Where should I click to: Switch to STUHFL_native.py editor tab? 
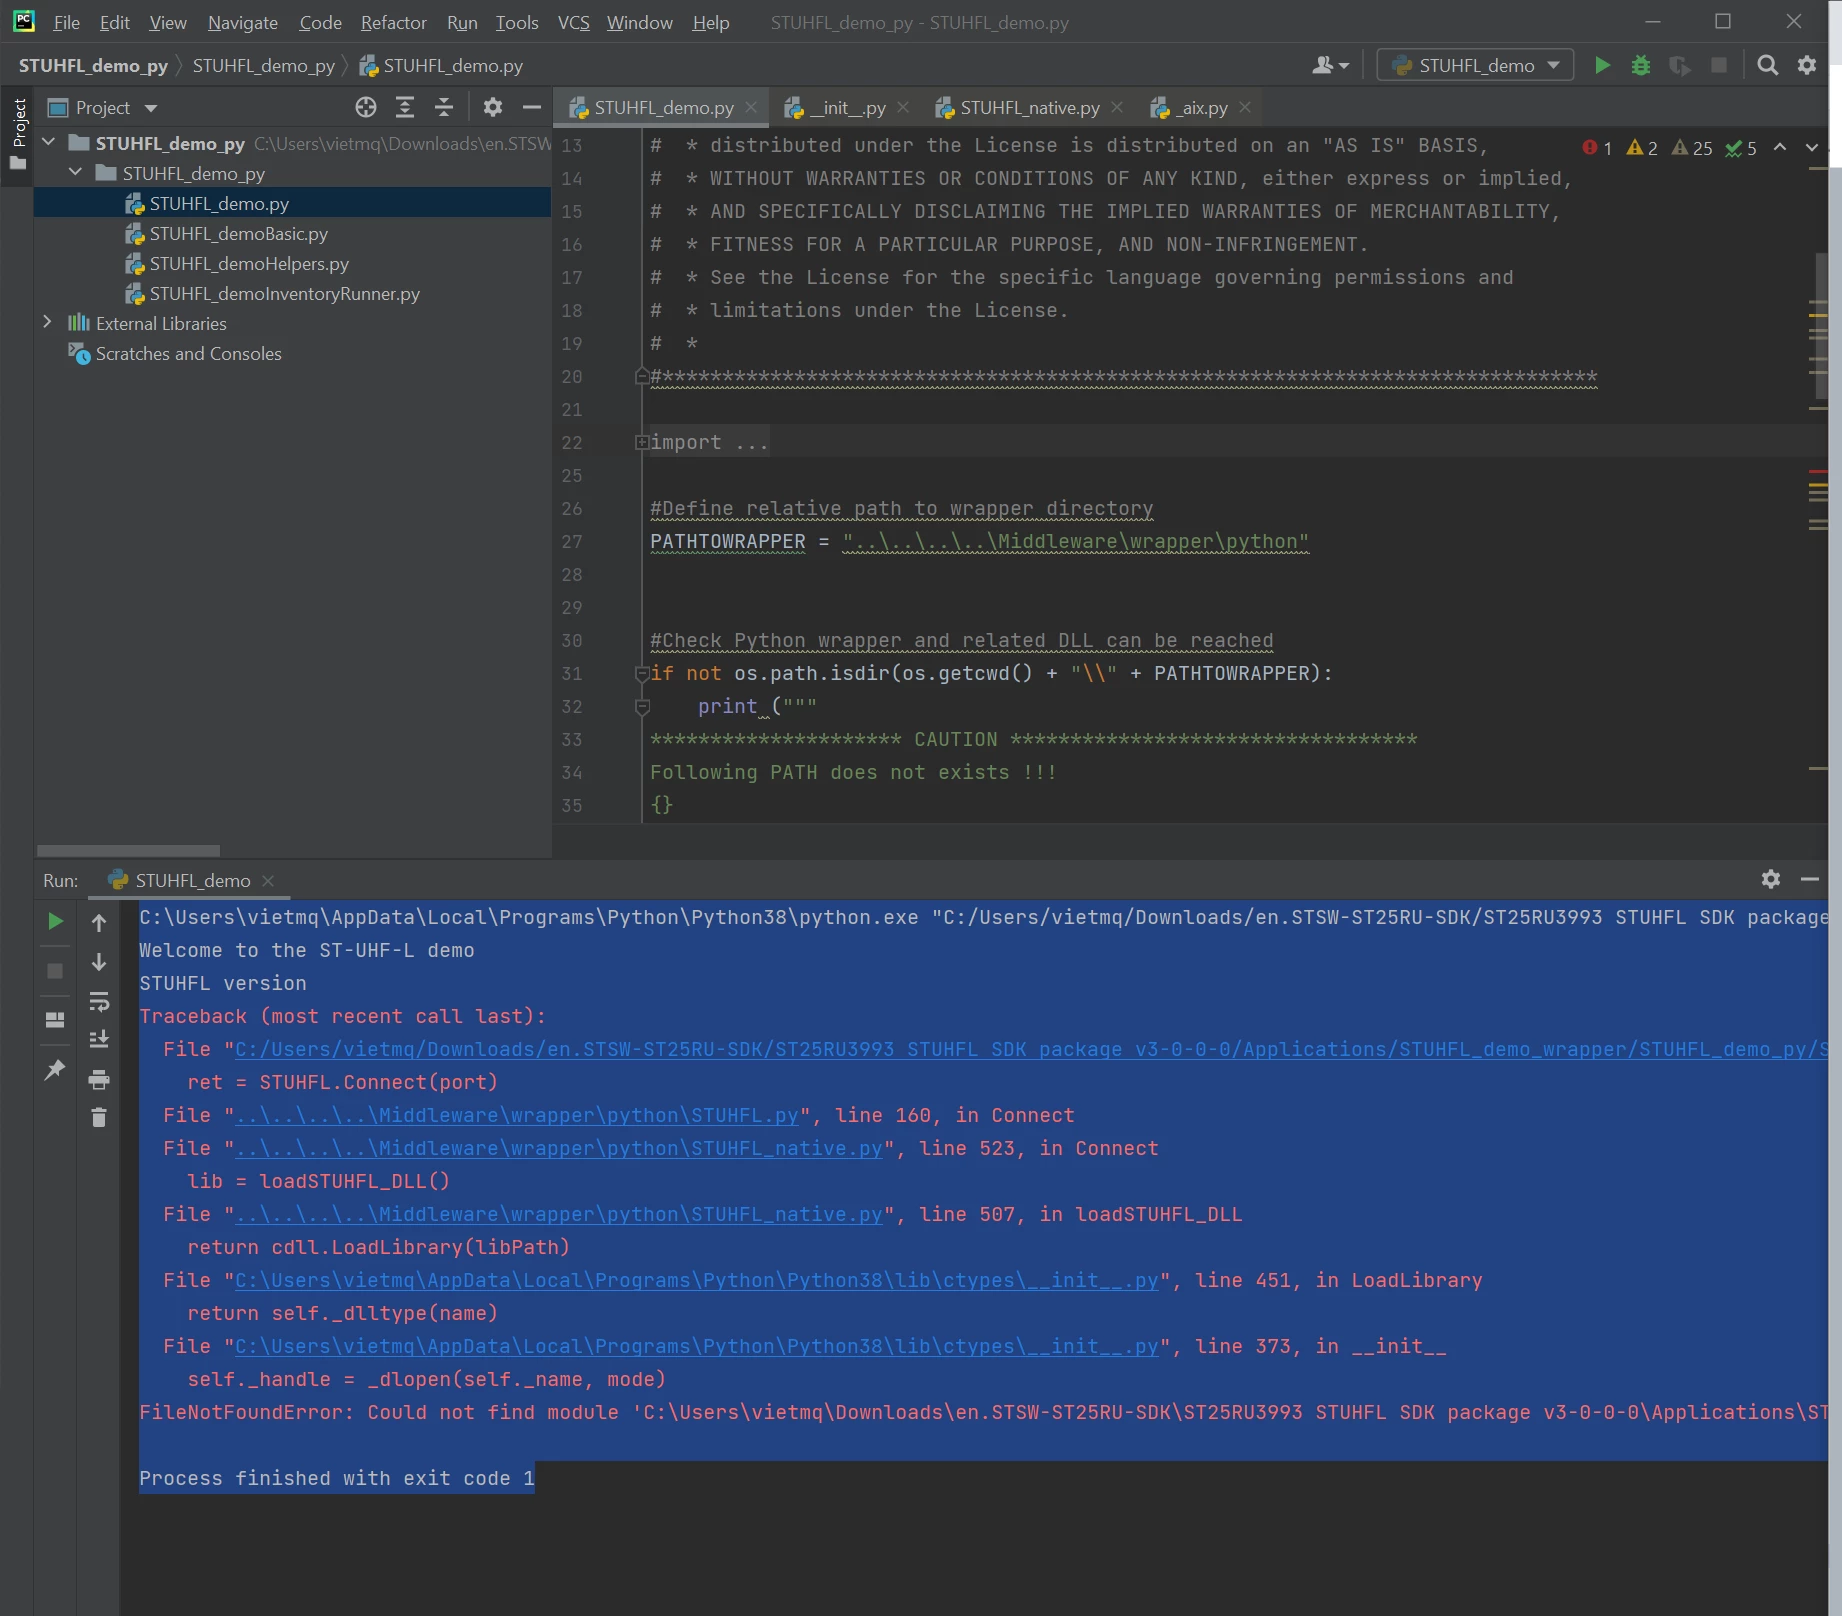[x=1029, y=107]
